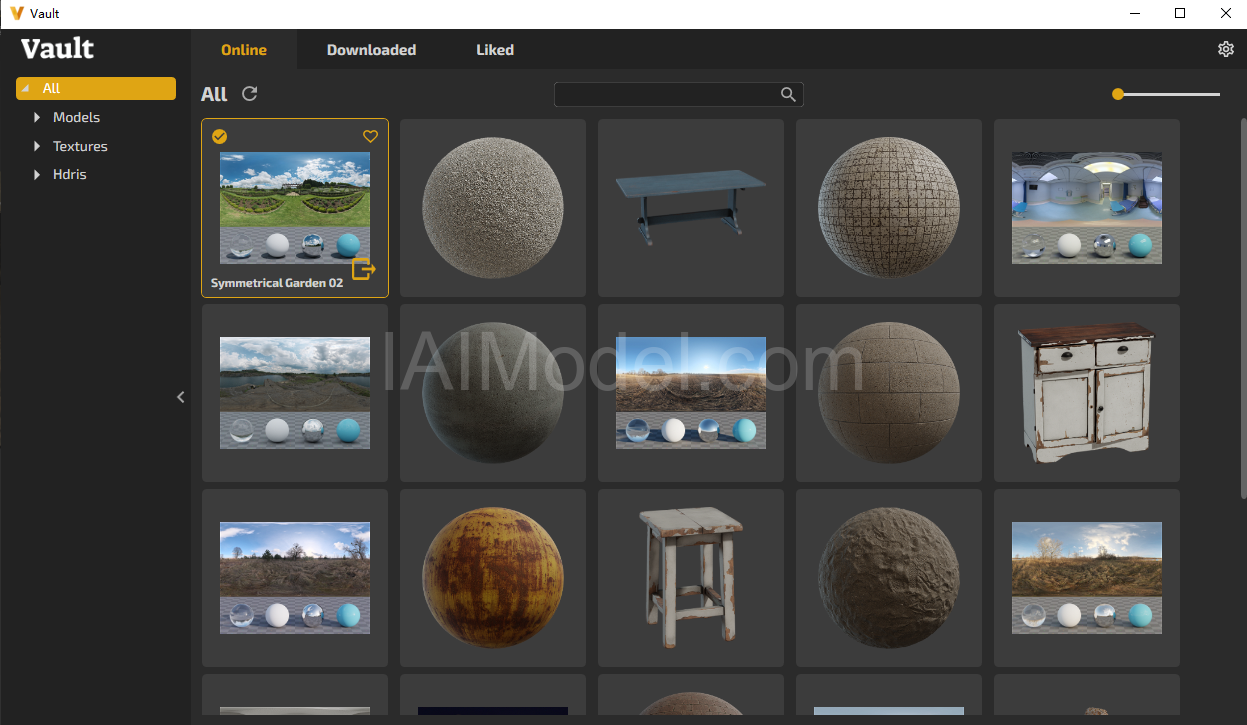Screen dimensions: 1247x725
Task: Pick the worn wooden stool model
Action: (x=691, y=578)
